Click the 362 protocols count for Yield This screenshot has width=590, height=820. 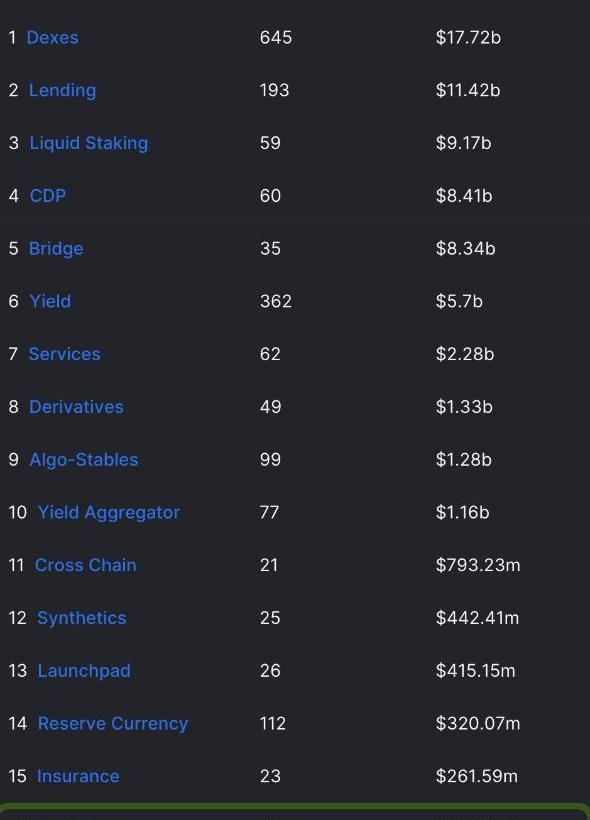coord(276,301)
